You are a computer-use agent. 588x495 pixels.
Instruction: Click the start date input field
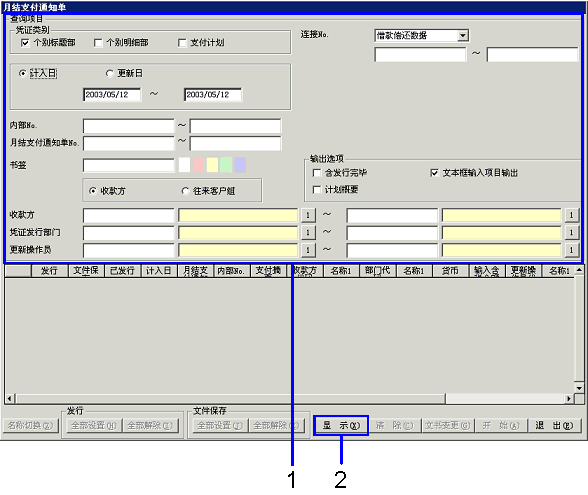pyautogui.click(x=112, y=94)
